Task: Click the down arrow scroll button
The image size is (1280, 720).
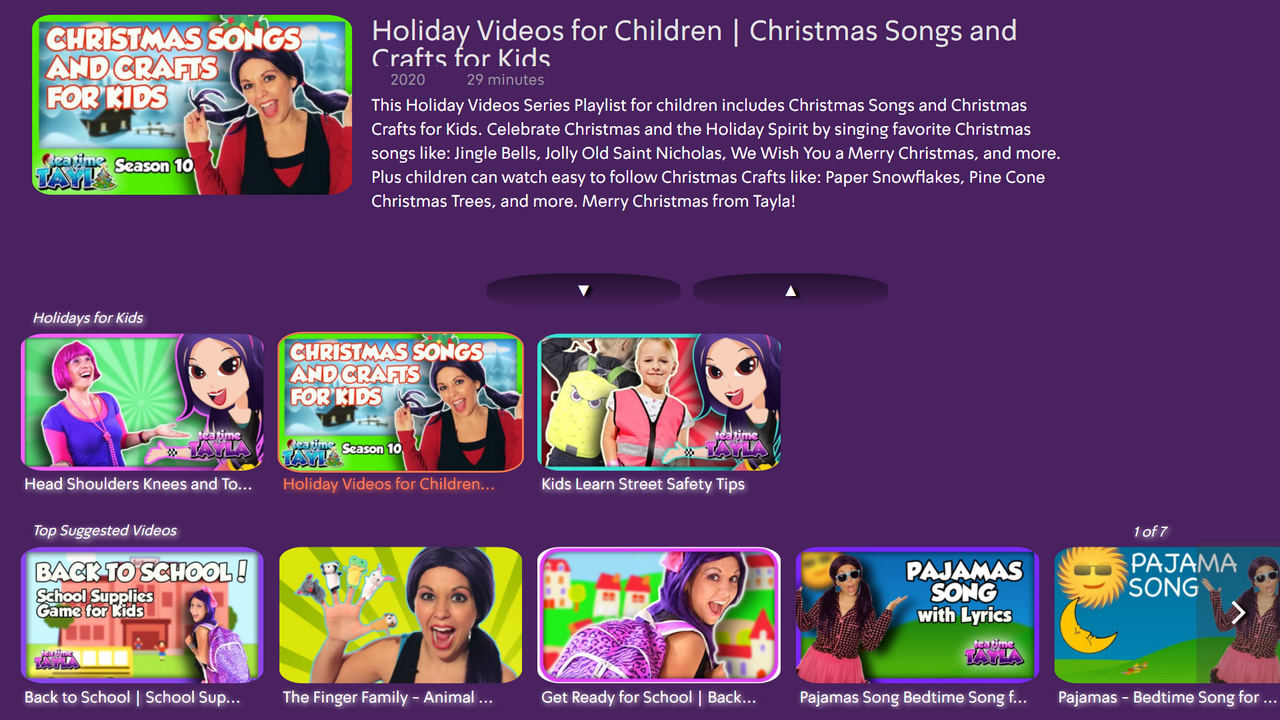Action: click(x=583, y=290)
